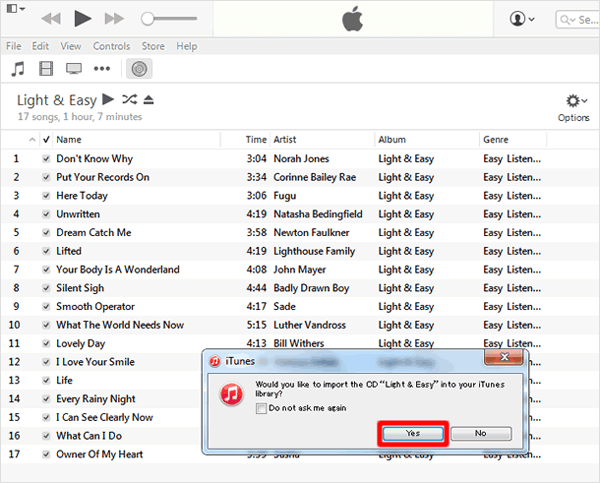Uncheck Your Body Is A Wonderland
The height and width of the screenshot is (483, 600).
pyautogui.click(x=46, y=269)
